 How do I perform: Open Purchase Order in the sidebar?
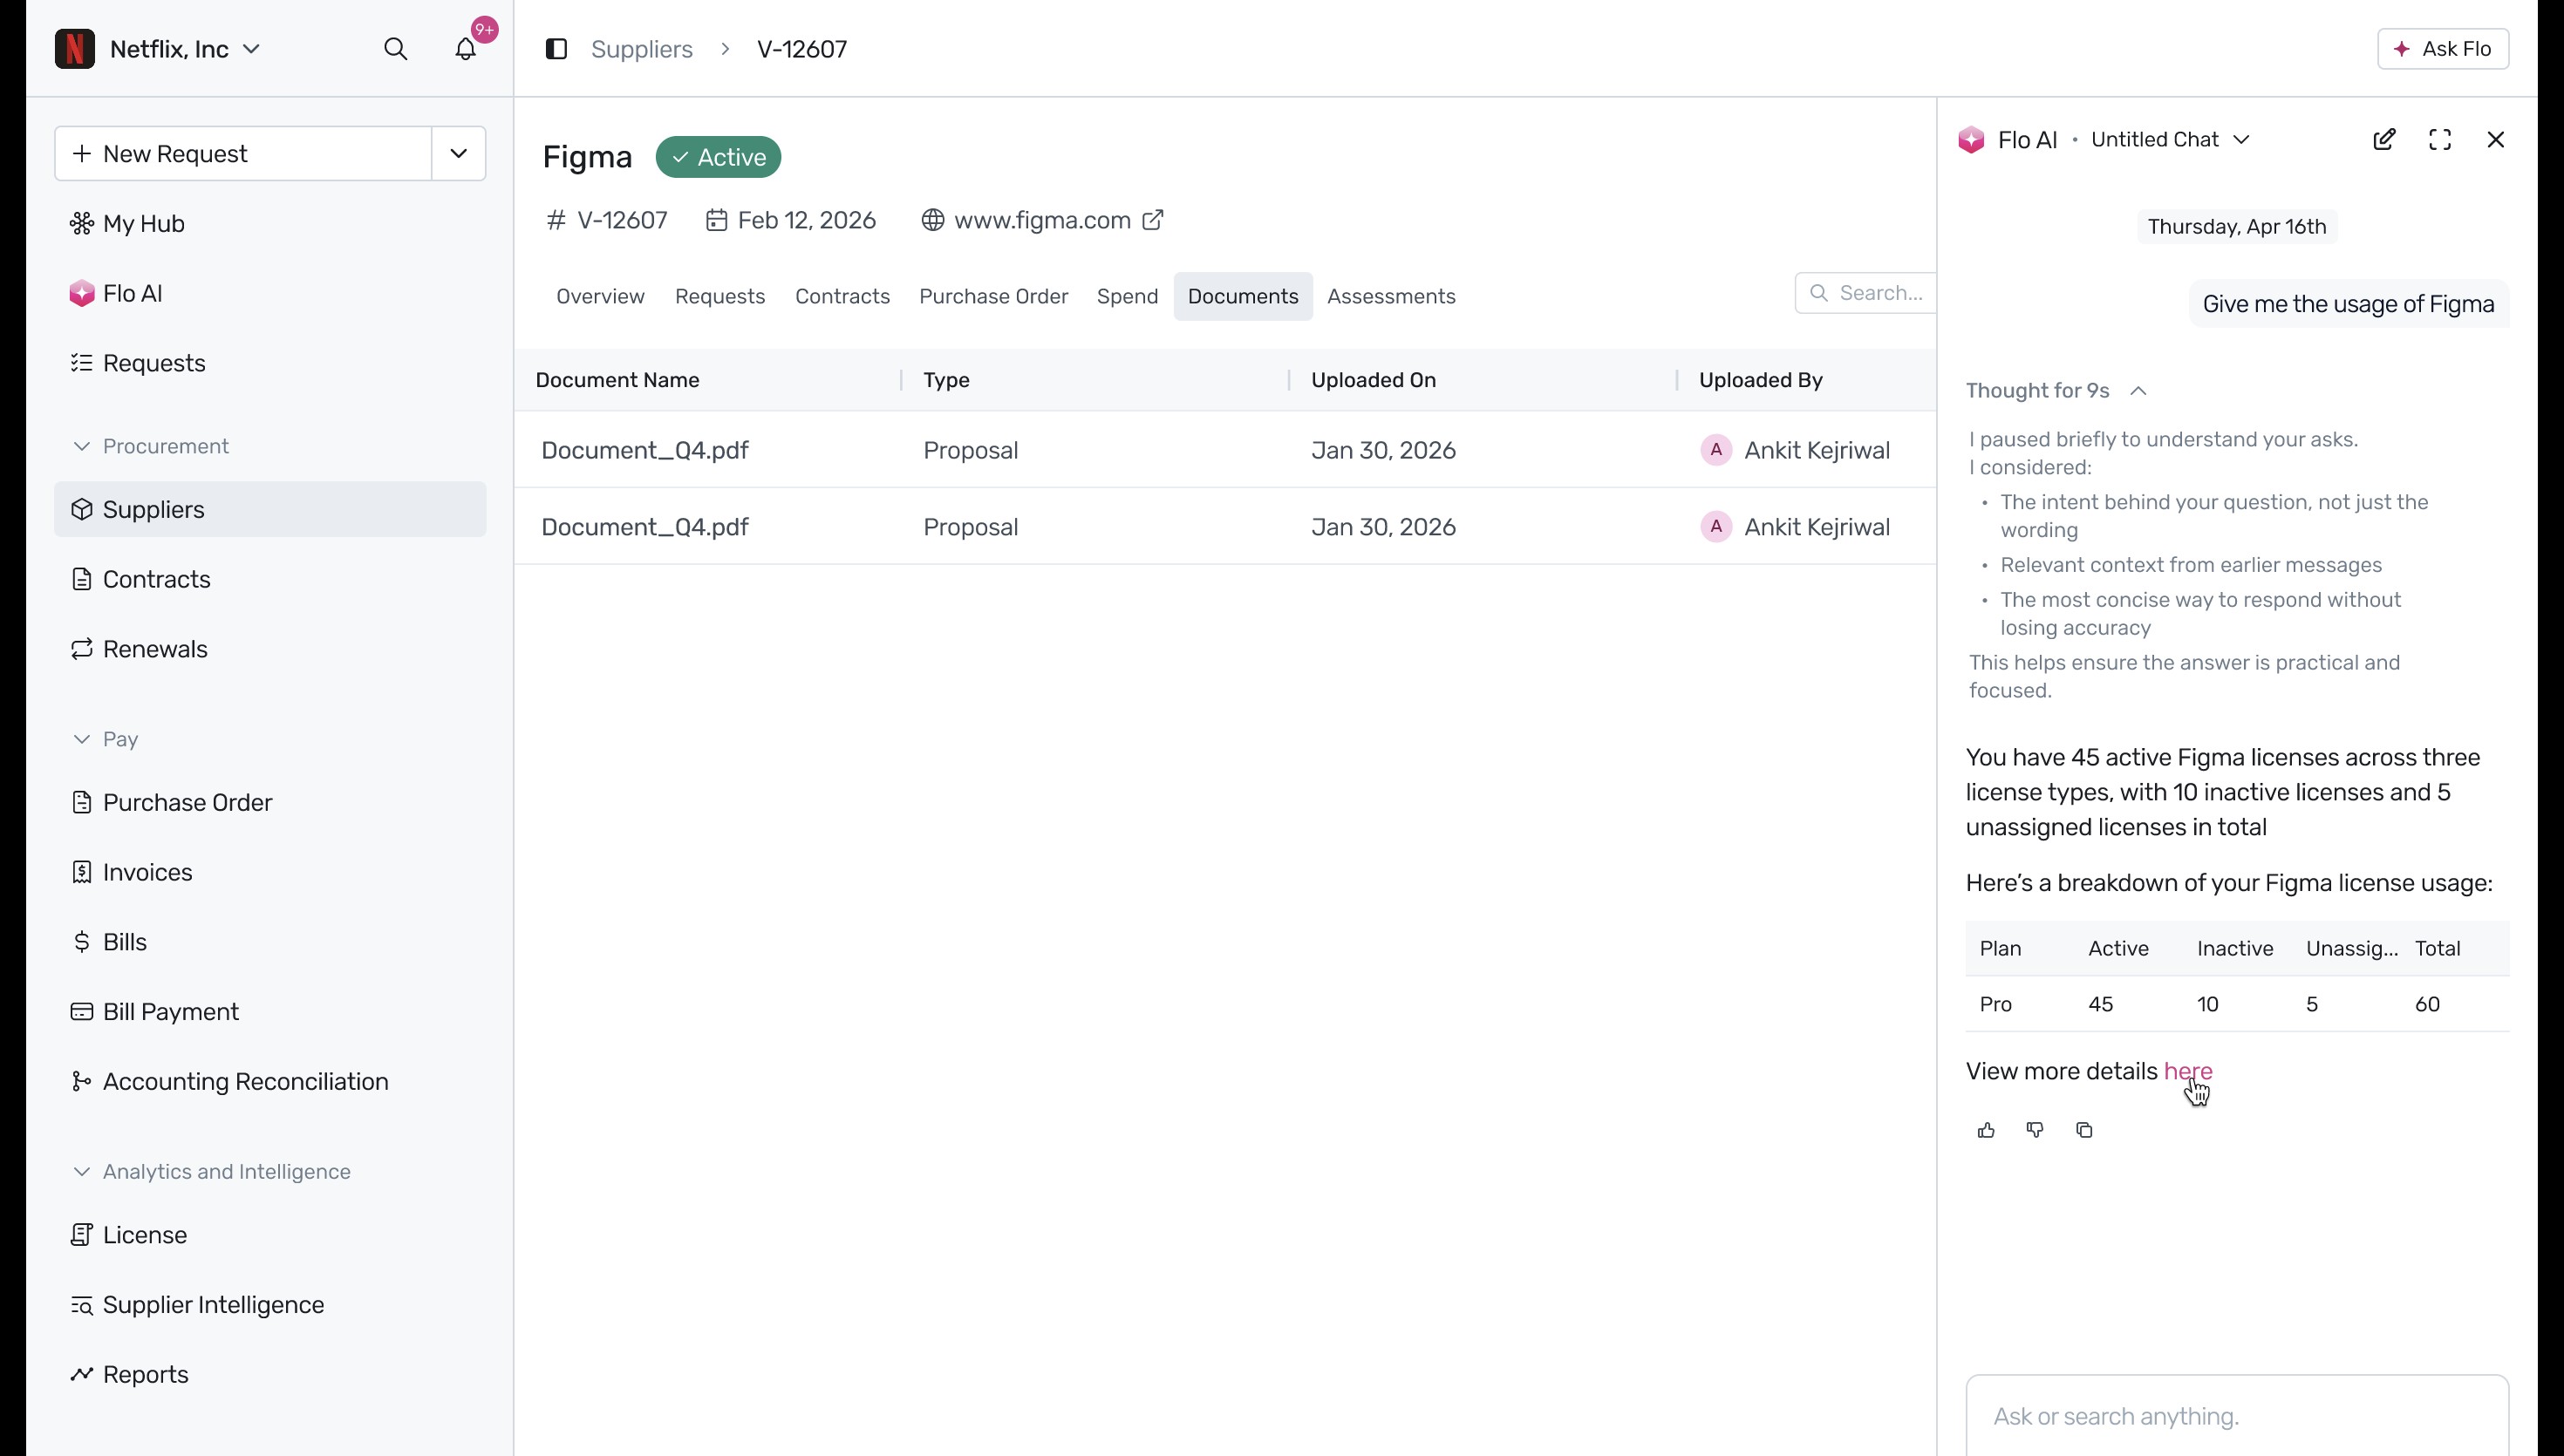pyautogui.click(x=270, y=802)
